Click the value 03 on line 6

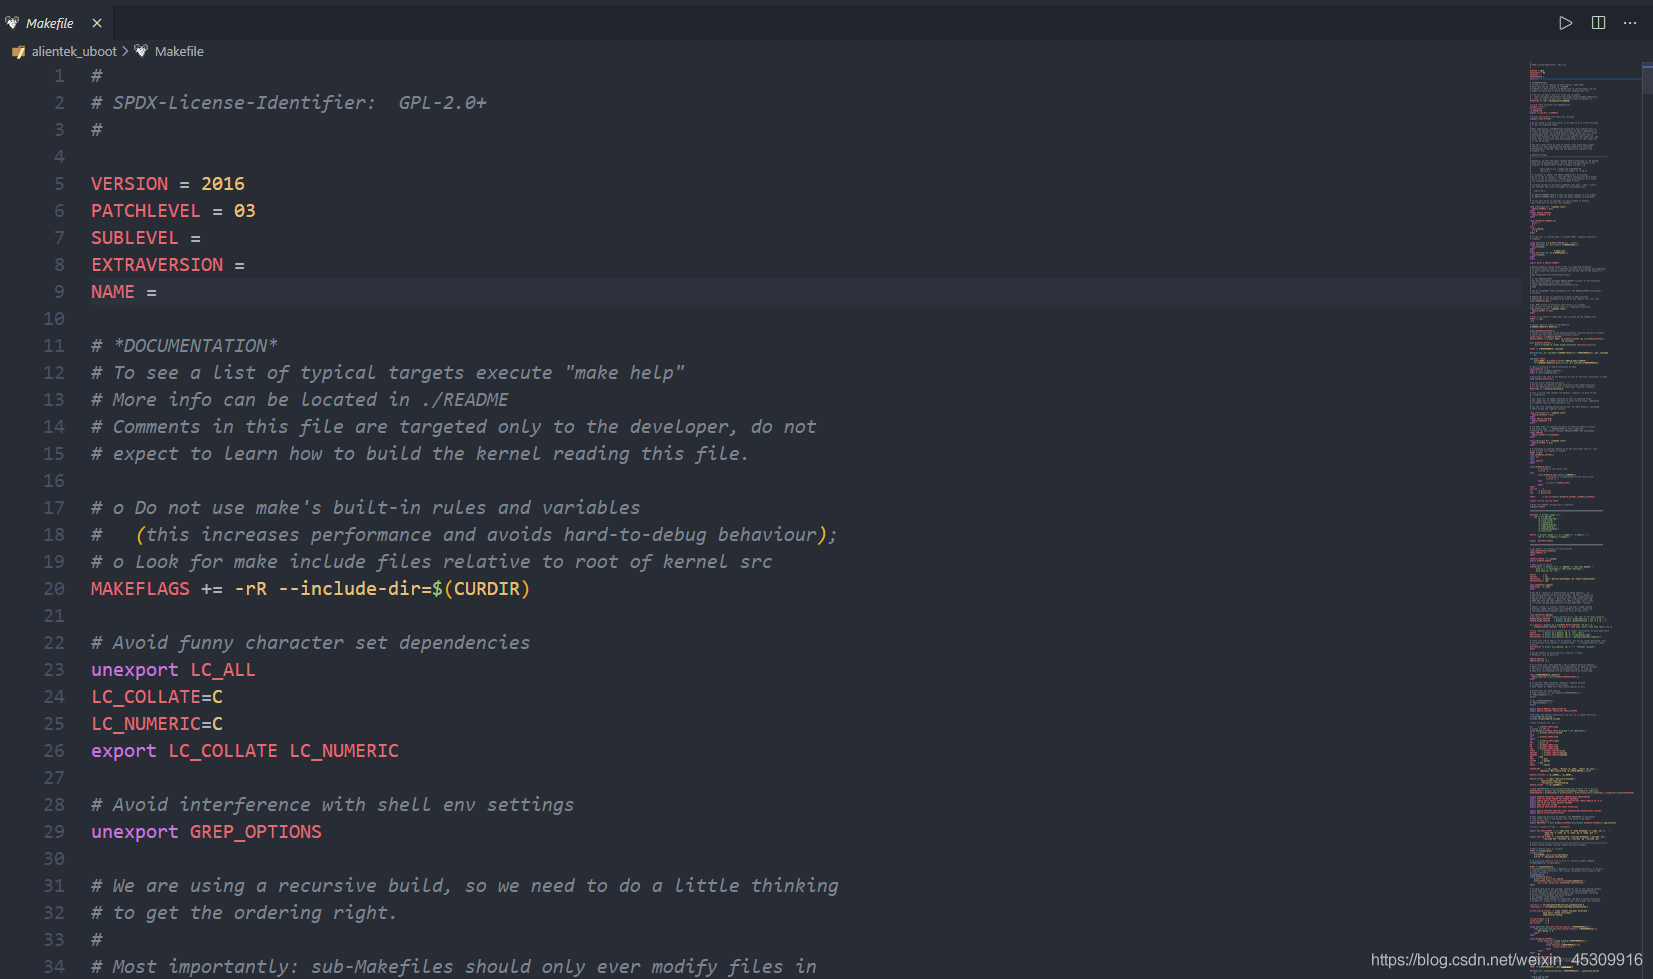(x=245, y=211)
